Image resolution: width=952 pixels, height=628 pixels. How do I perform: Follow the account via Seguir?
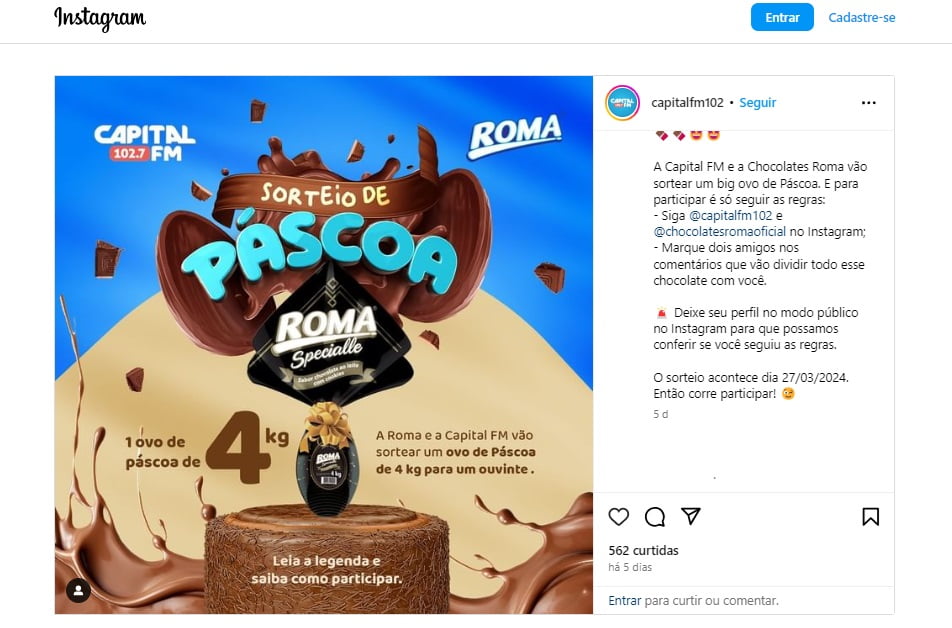pyautogui.click(x=758, y=103)
